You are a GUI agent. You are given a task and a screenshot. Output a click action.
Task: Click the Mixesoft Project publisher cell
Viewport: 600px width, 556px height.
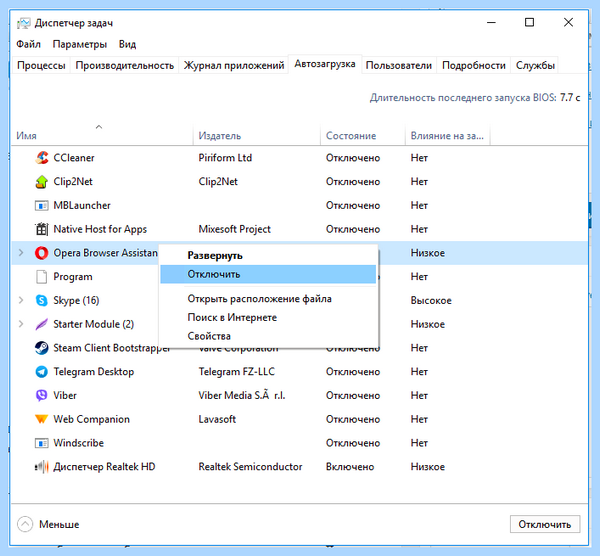click(x=234, y=229)
